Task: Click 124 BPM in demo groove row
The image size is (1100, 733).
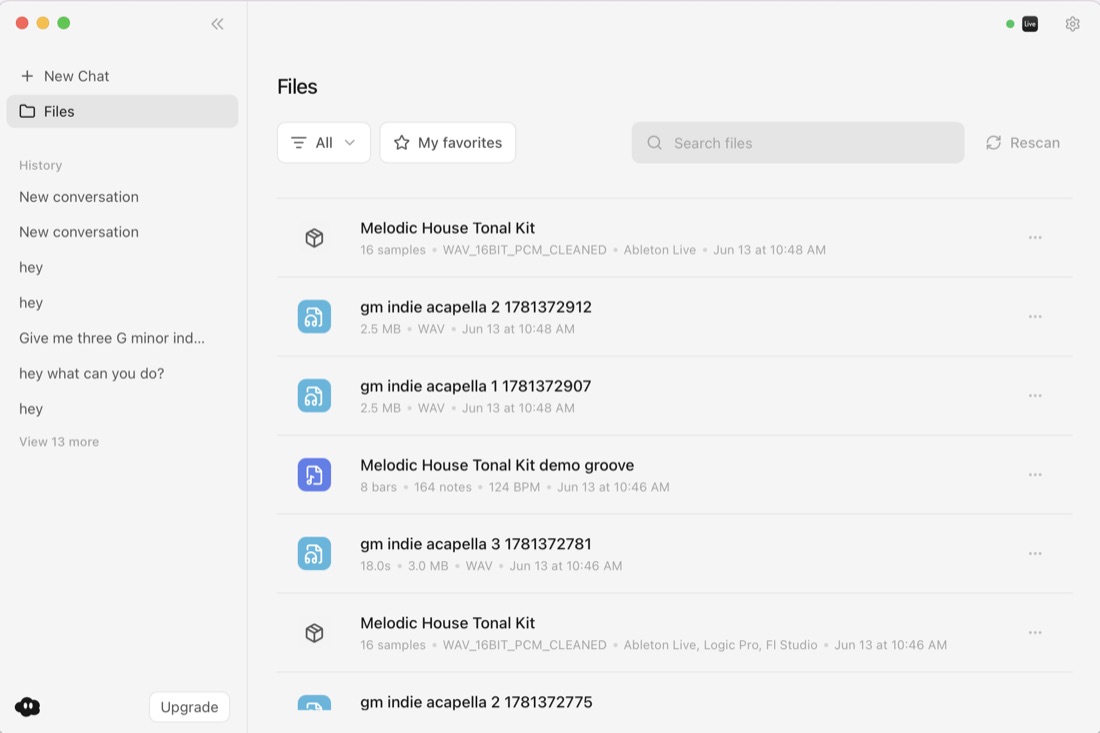Action: pos(514,487)
